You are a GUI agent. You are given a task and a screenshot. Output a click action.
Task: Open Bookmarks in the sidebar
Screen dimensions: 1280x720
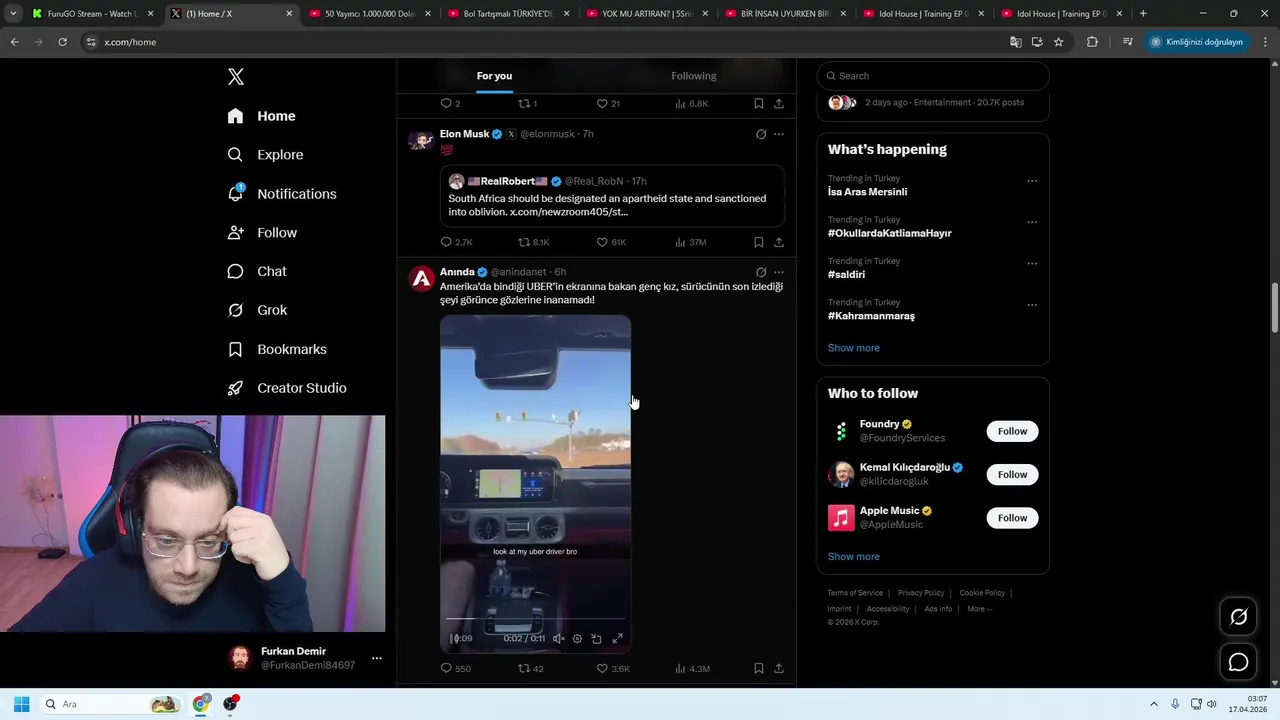point(278,349)
